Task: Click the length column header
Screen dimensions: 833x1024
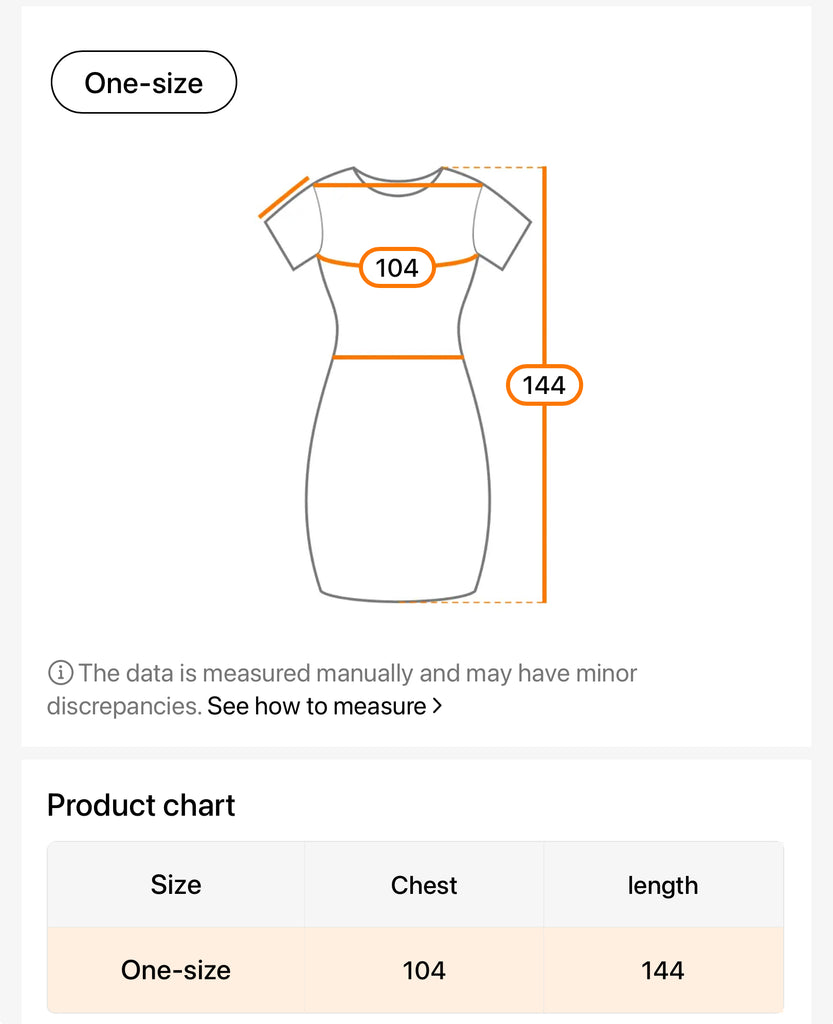Action: [x=663, y=885]
